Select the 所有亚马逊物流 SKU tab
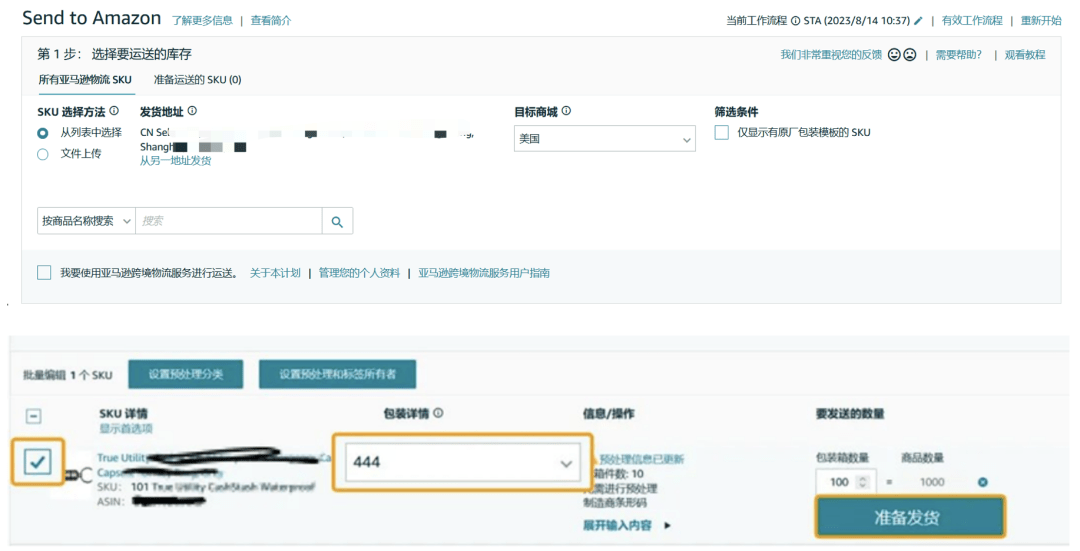Viewport: 1080px width, 551px height. tap(85, 80)
